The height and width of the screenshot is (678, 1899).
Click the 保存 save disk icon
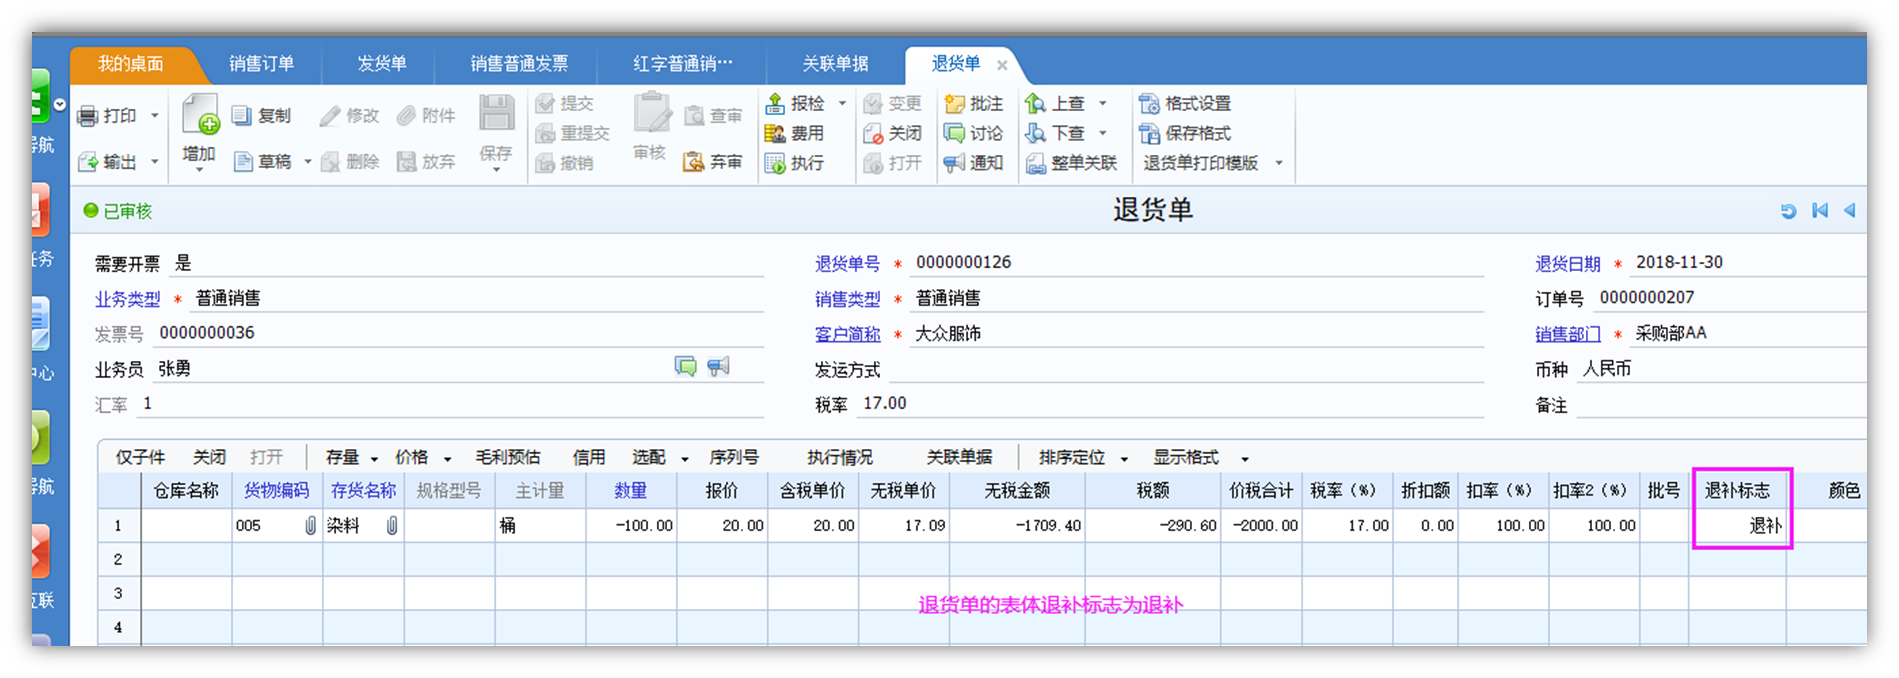(x=496, y=114)
